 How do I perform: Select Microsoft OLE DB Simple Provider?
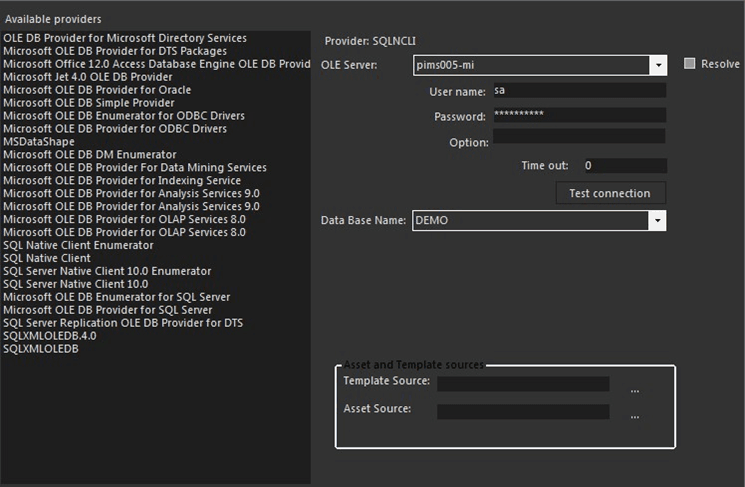89,103
